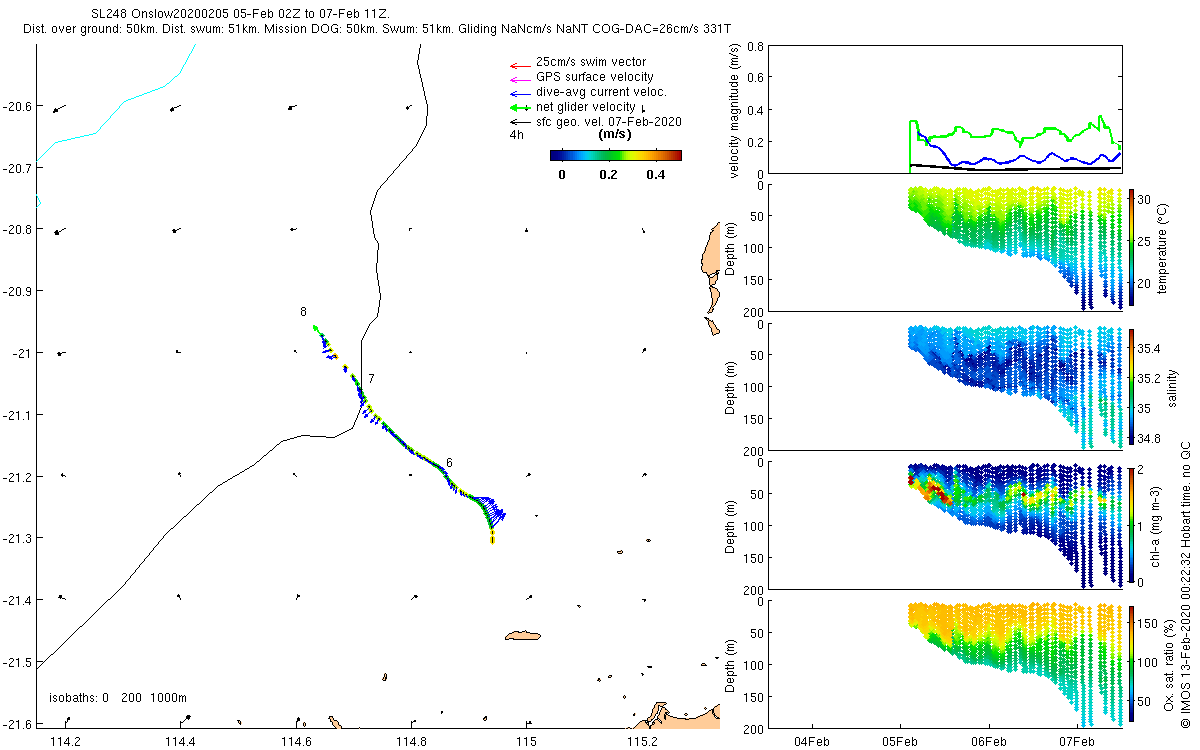Click track day marker '7' on the map
Viewport: 1200px width, 750px height.
coord(371,378)
